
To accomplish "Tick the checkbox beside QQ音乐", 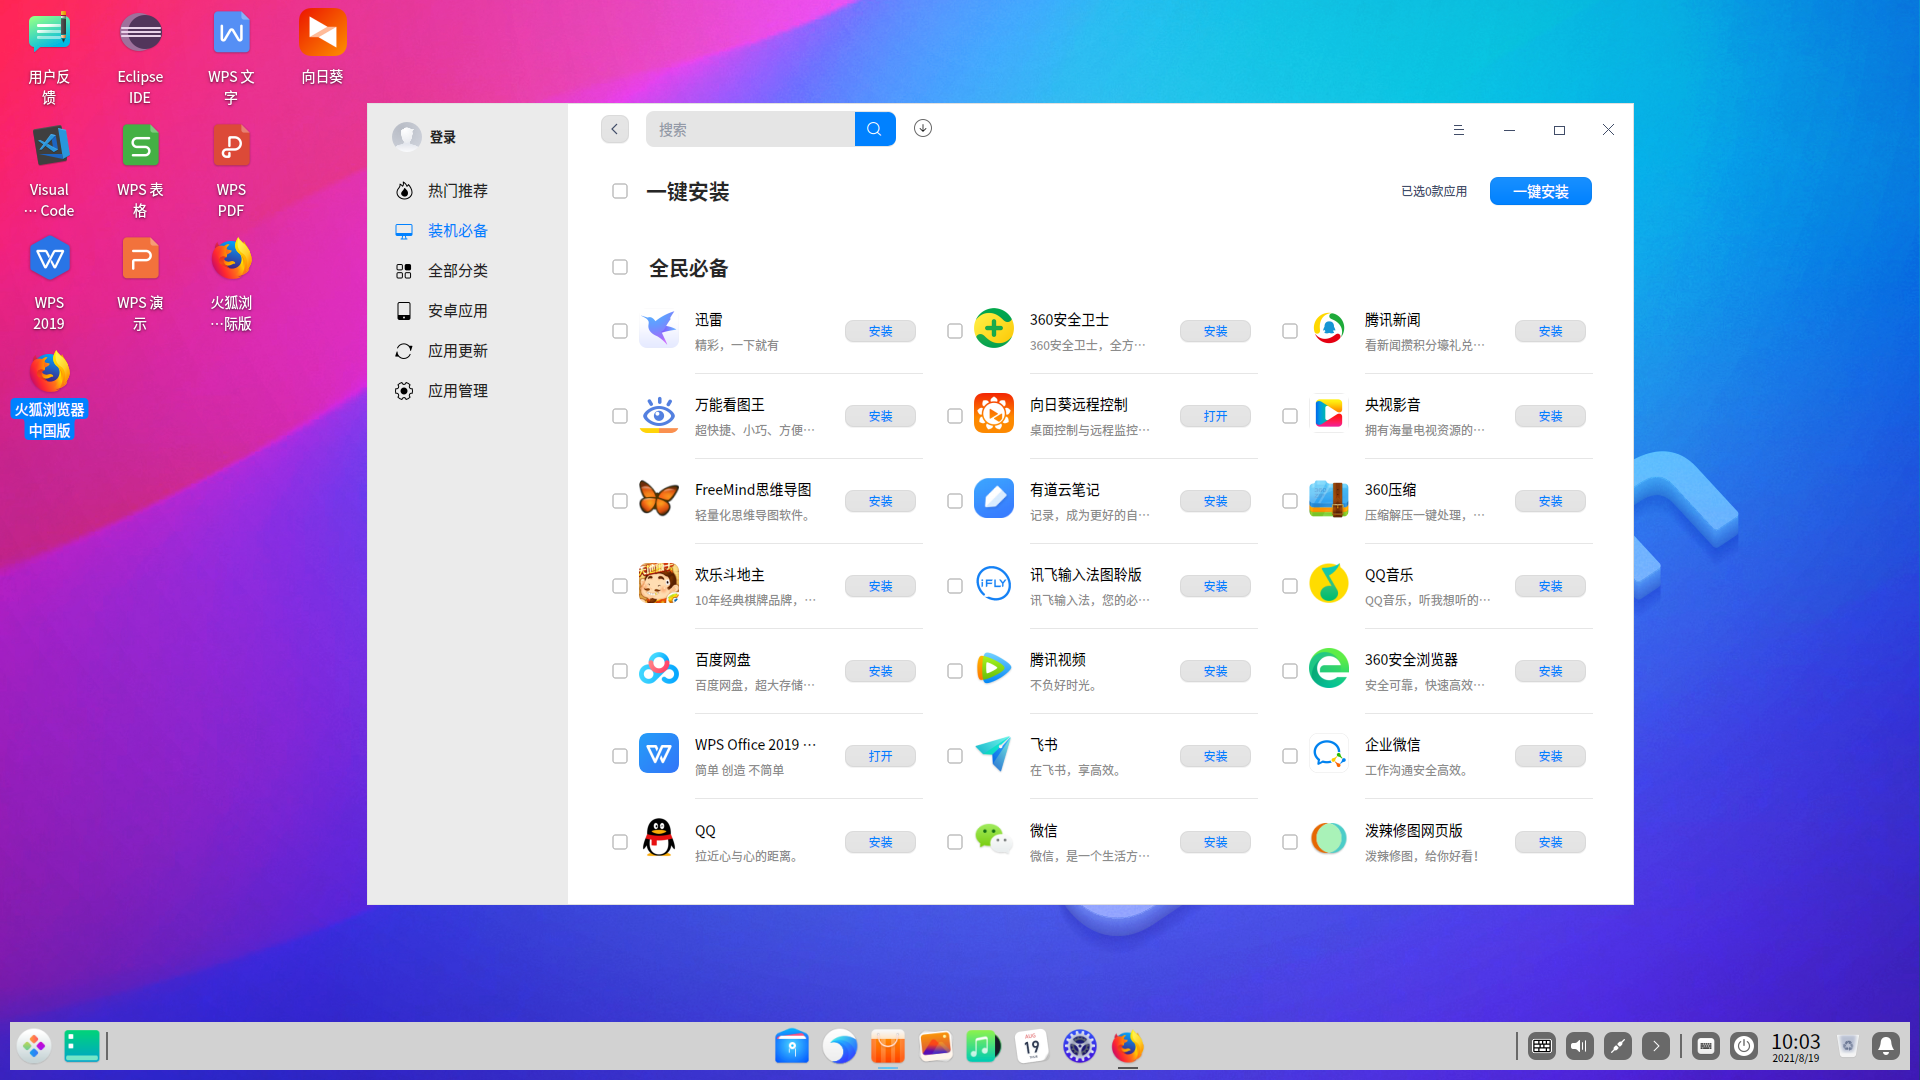I will (x=1289, y=586).
